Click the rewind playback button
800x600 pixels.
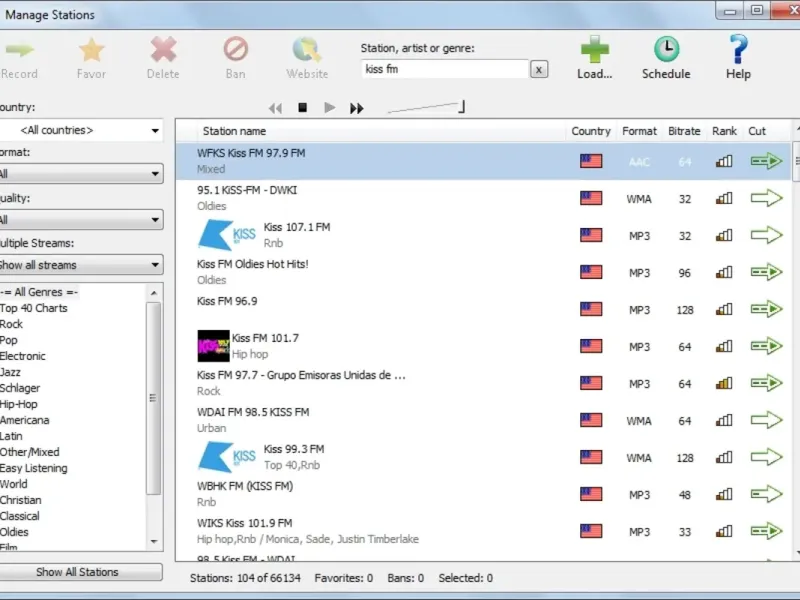click(x=275, y=108)
